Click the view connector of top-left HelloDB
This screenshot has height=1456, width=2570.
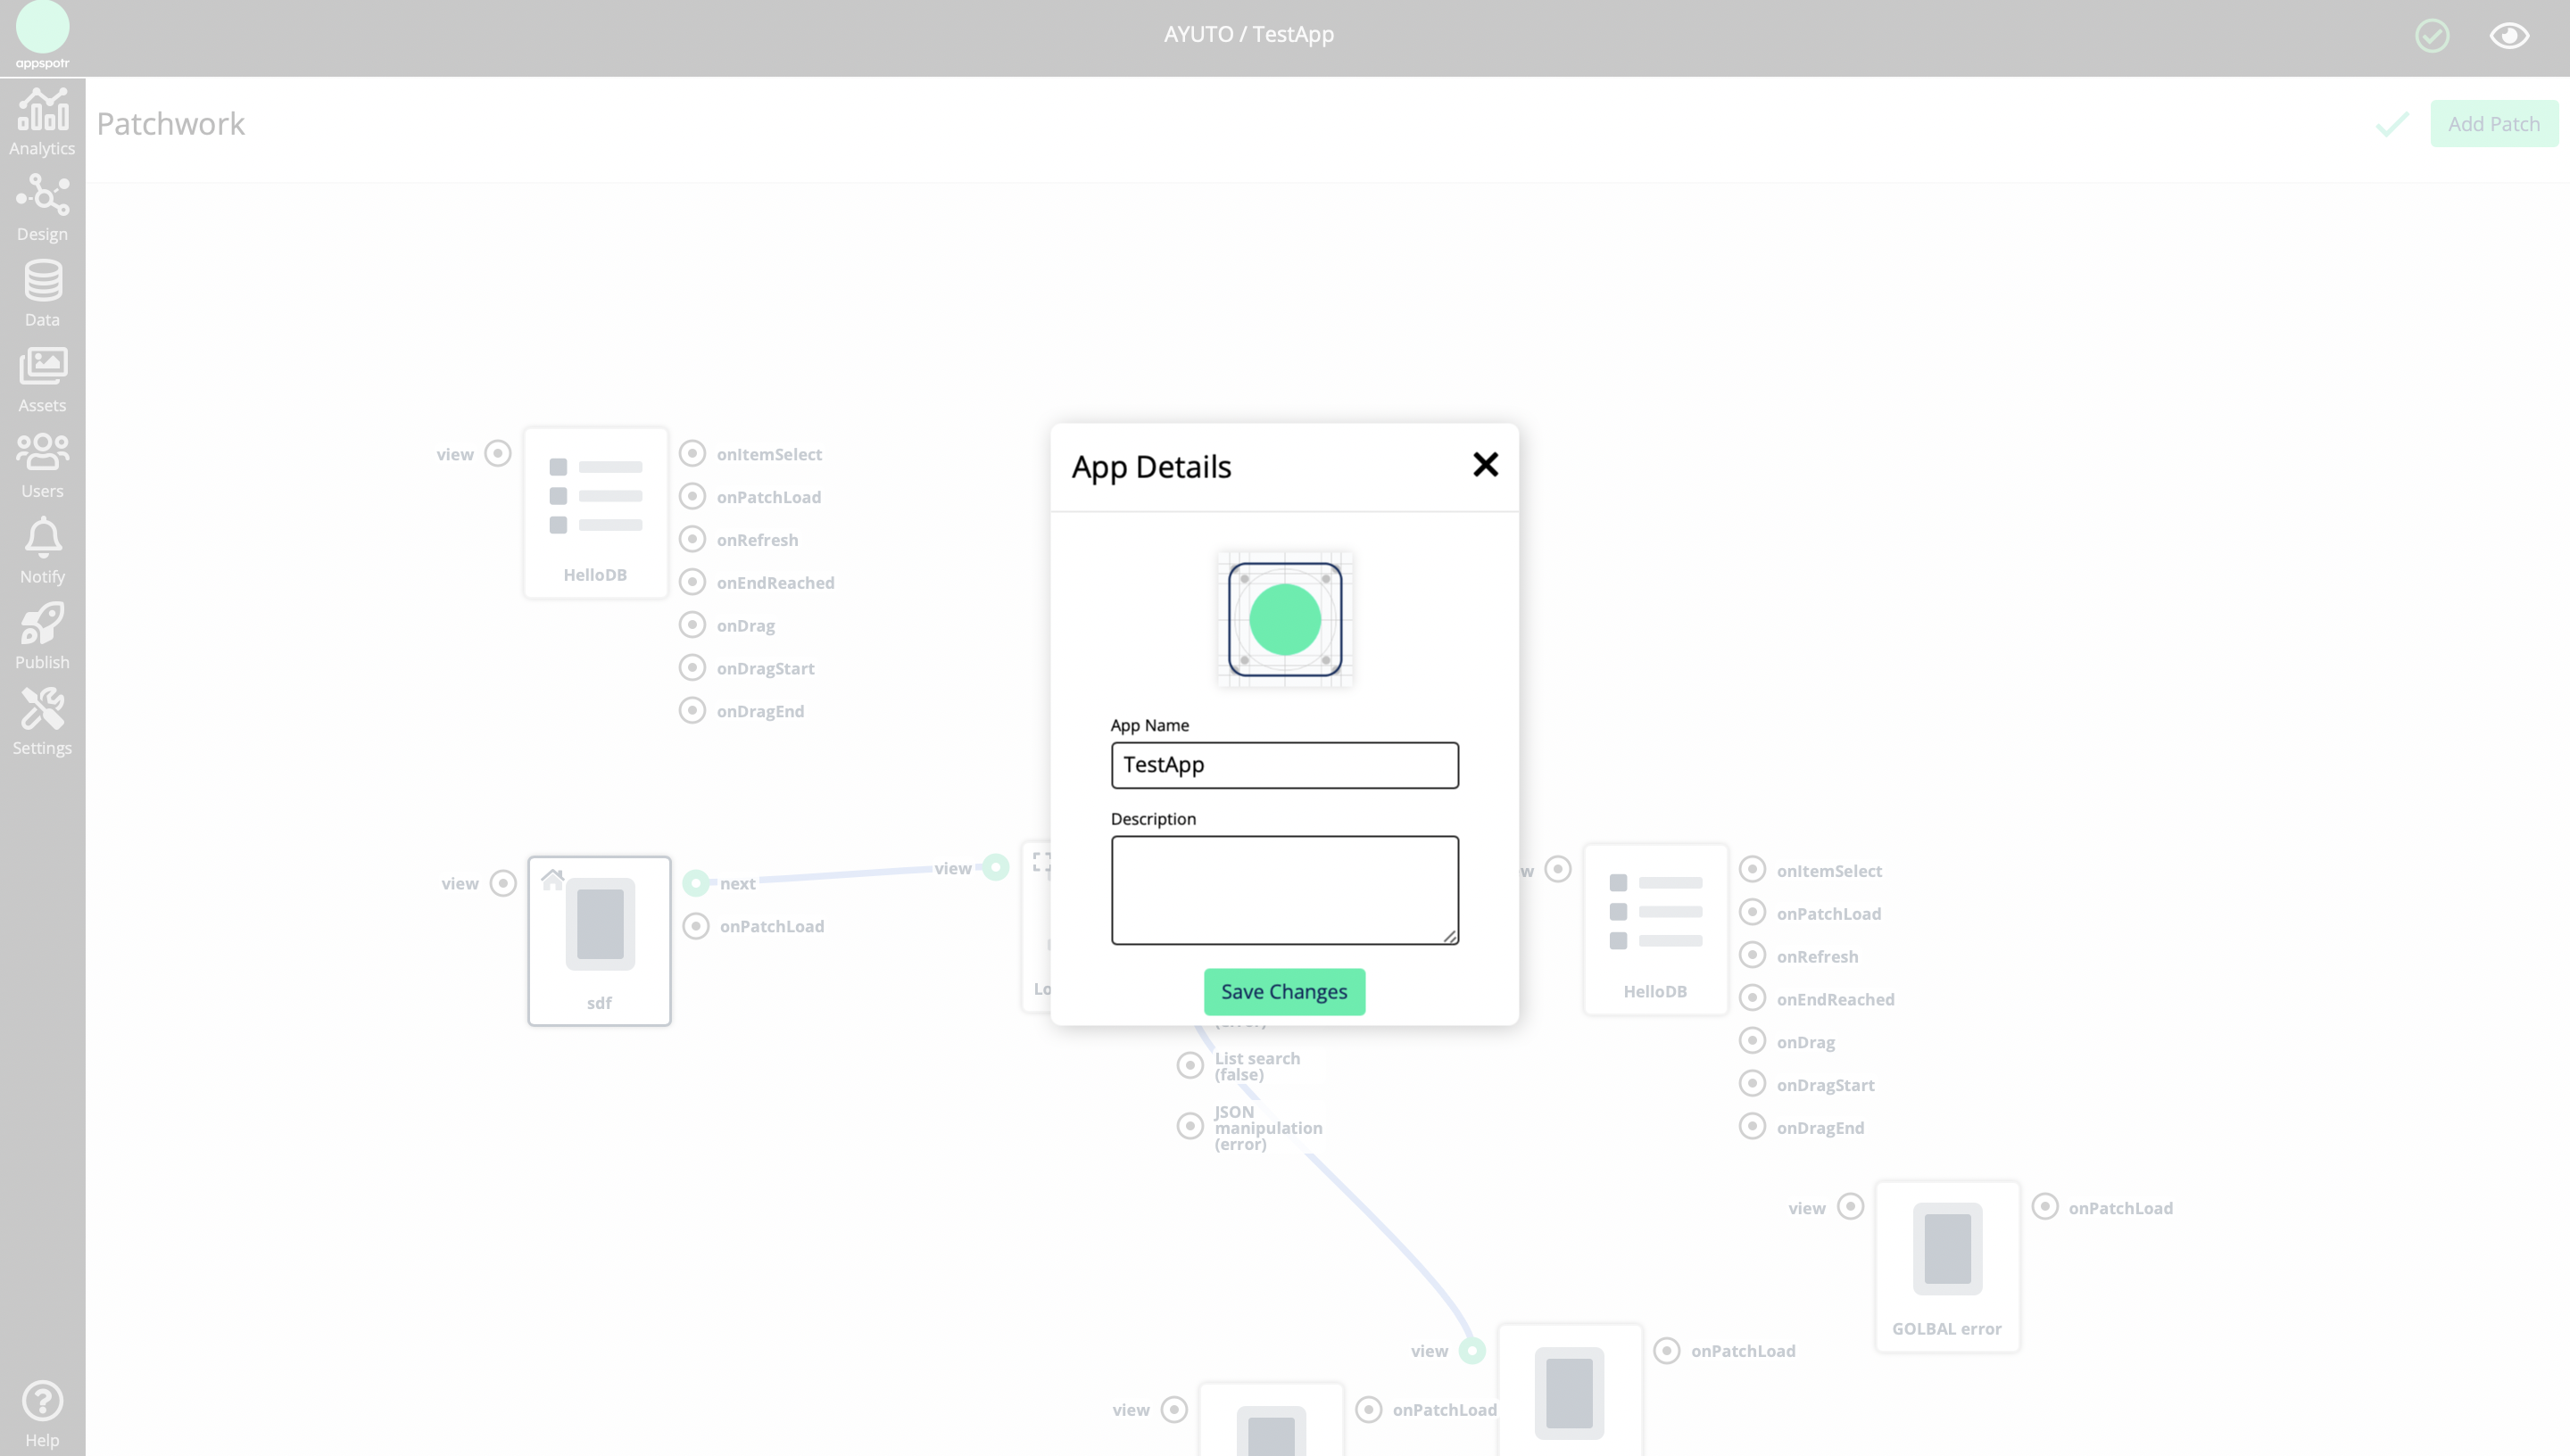(498, 454)
